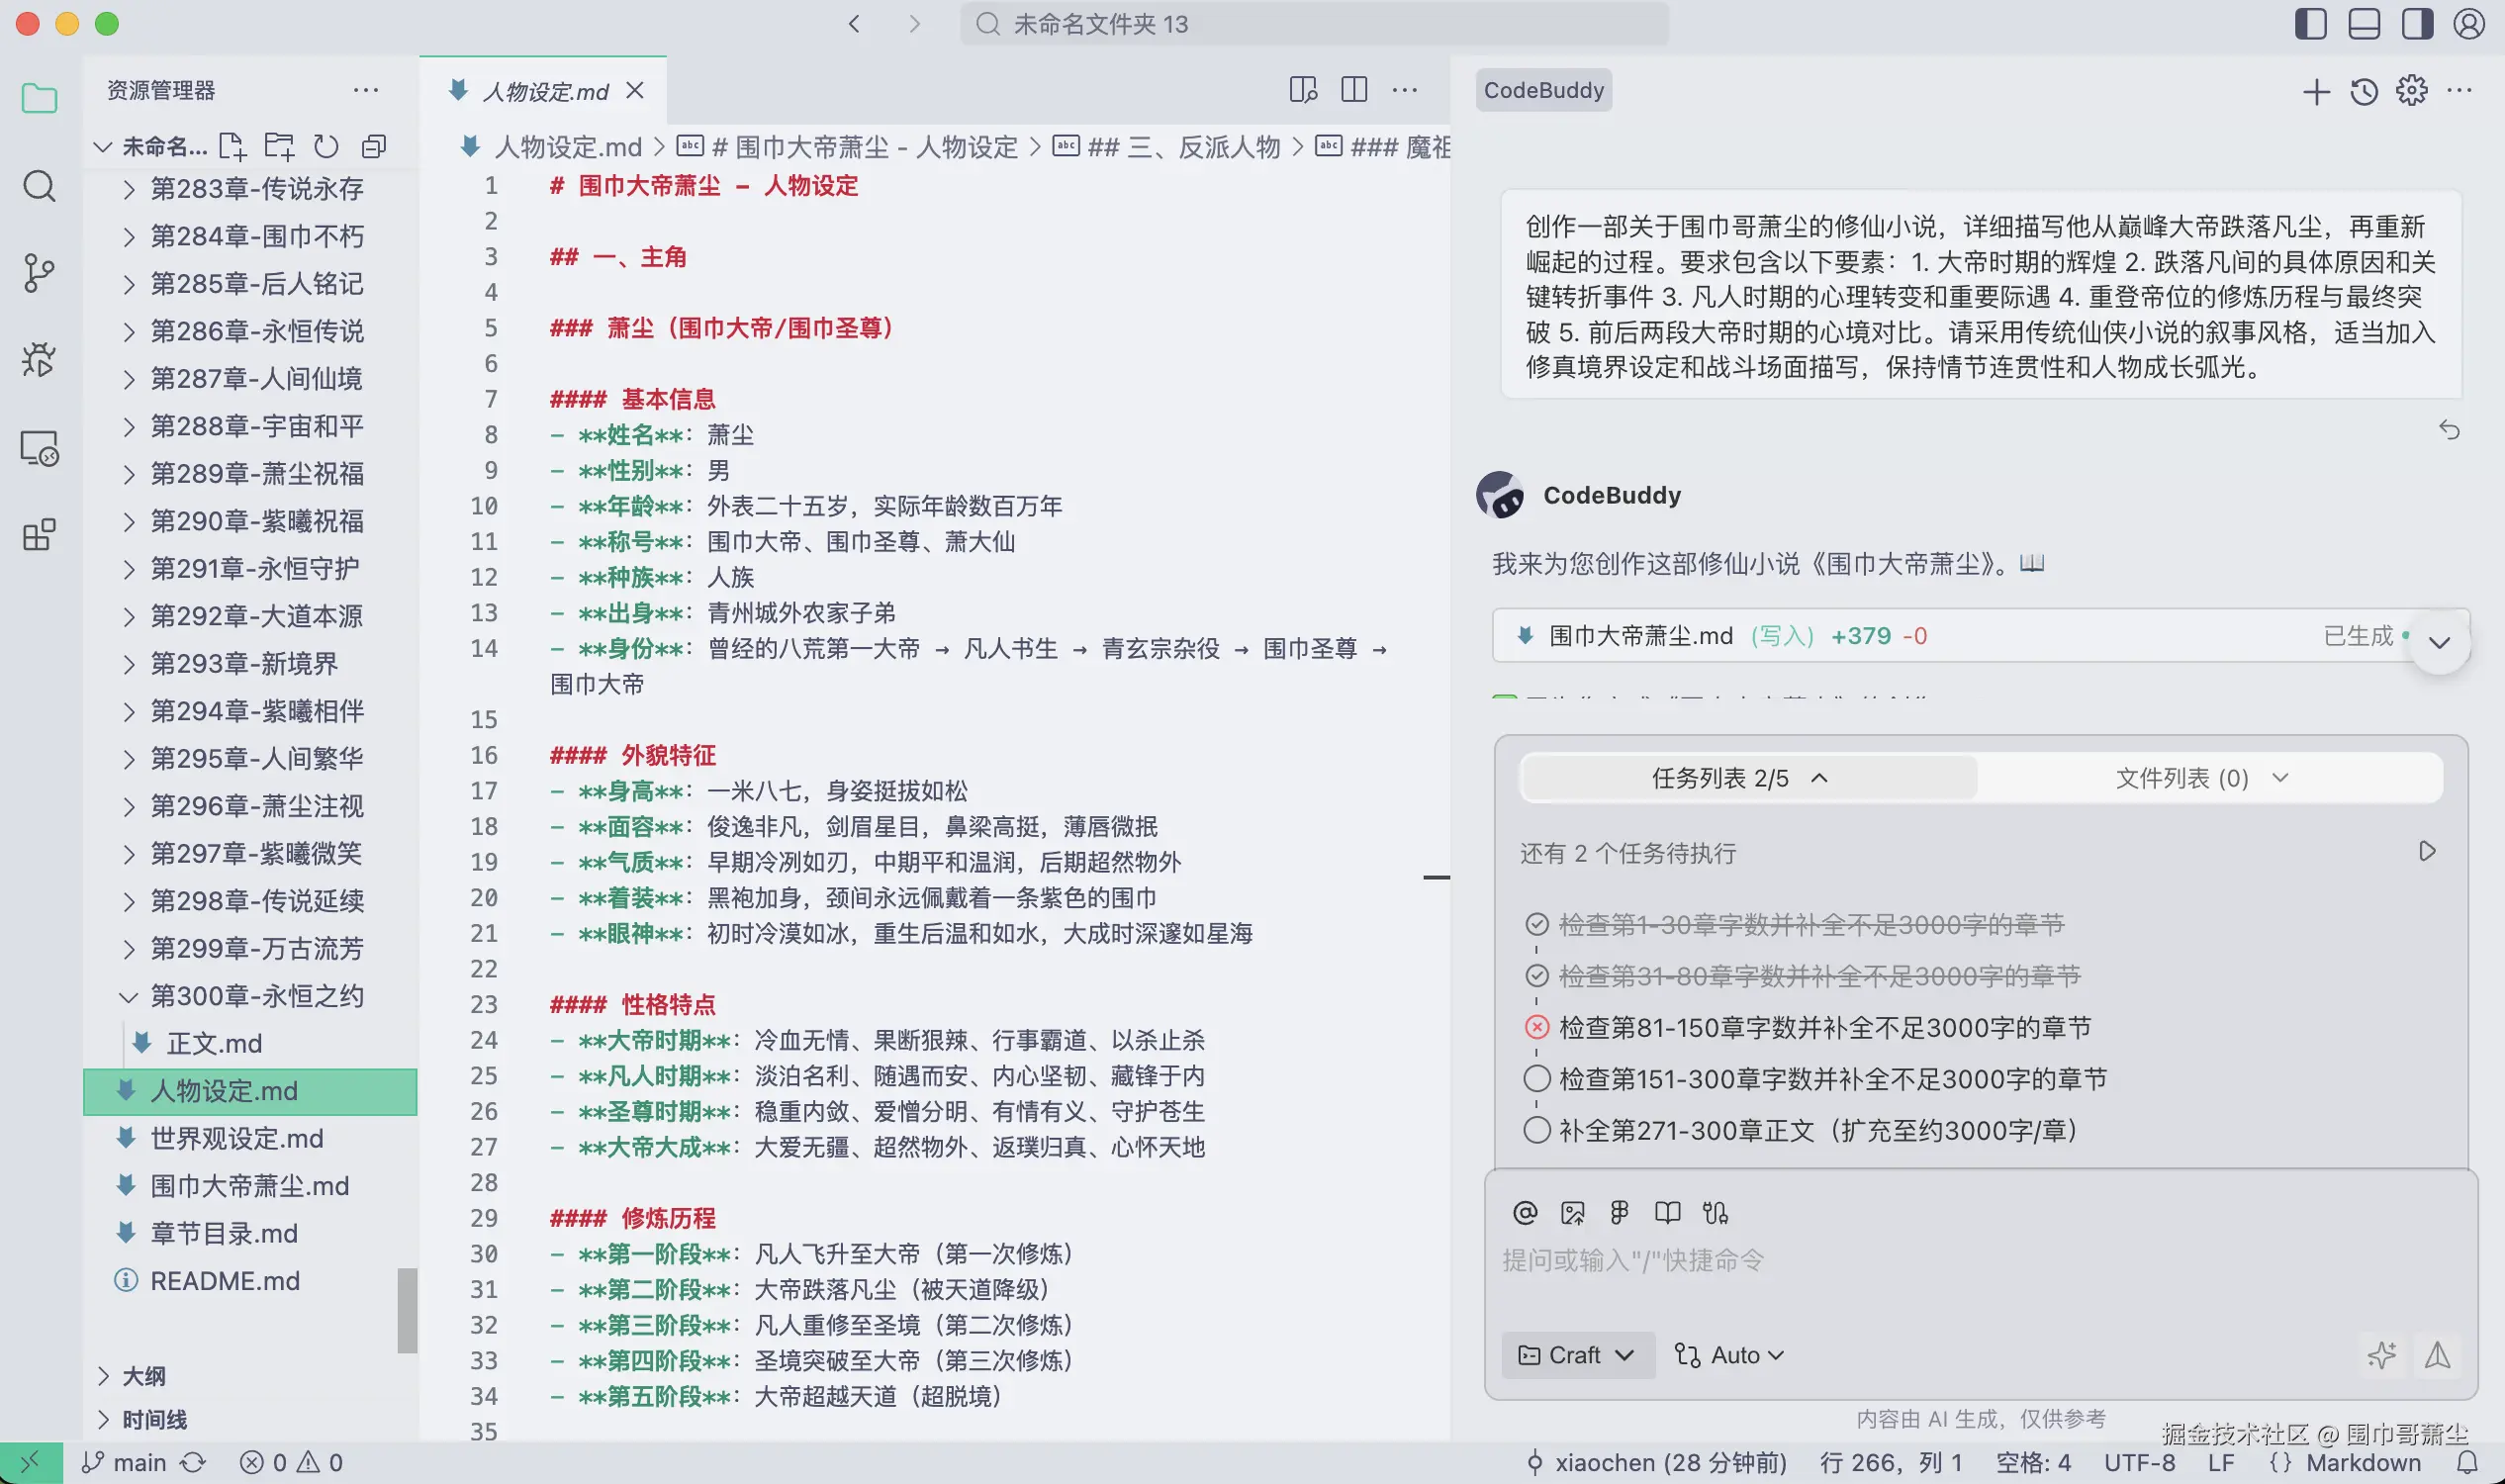Viewport: 2505px width, 1484px height.
Task: Open the Craft mode dropdown
Action: 1577,1355
